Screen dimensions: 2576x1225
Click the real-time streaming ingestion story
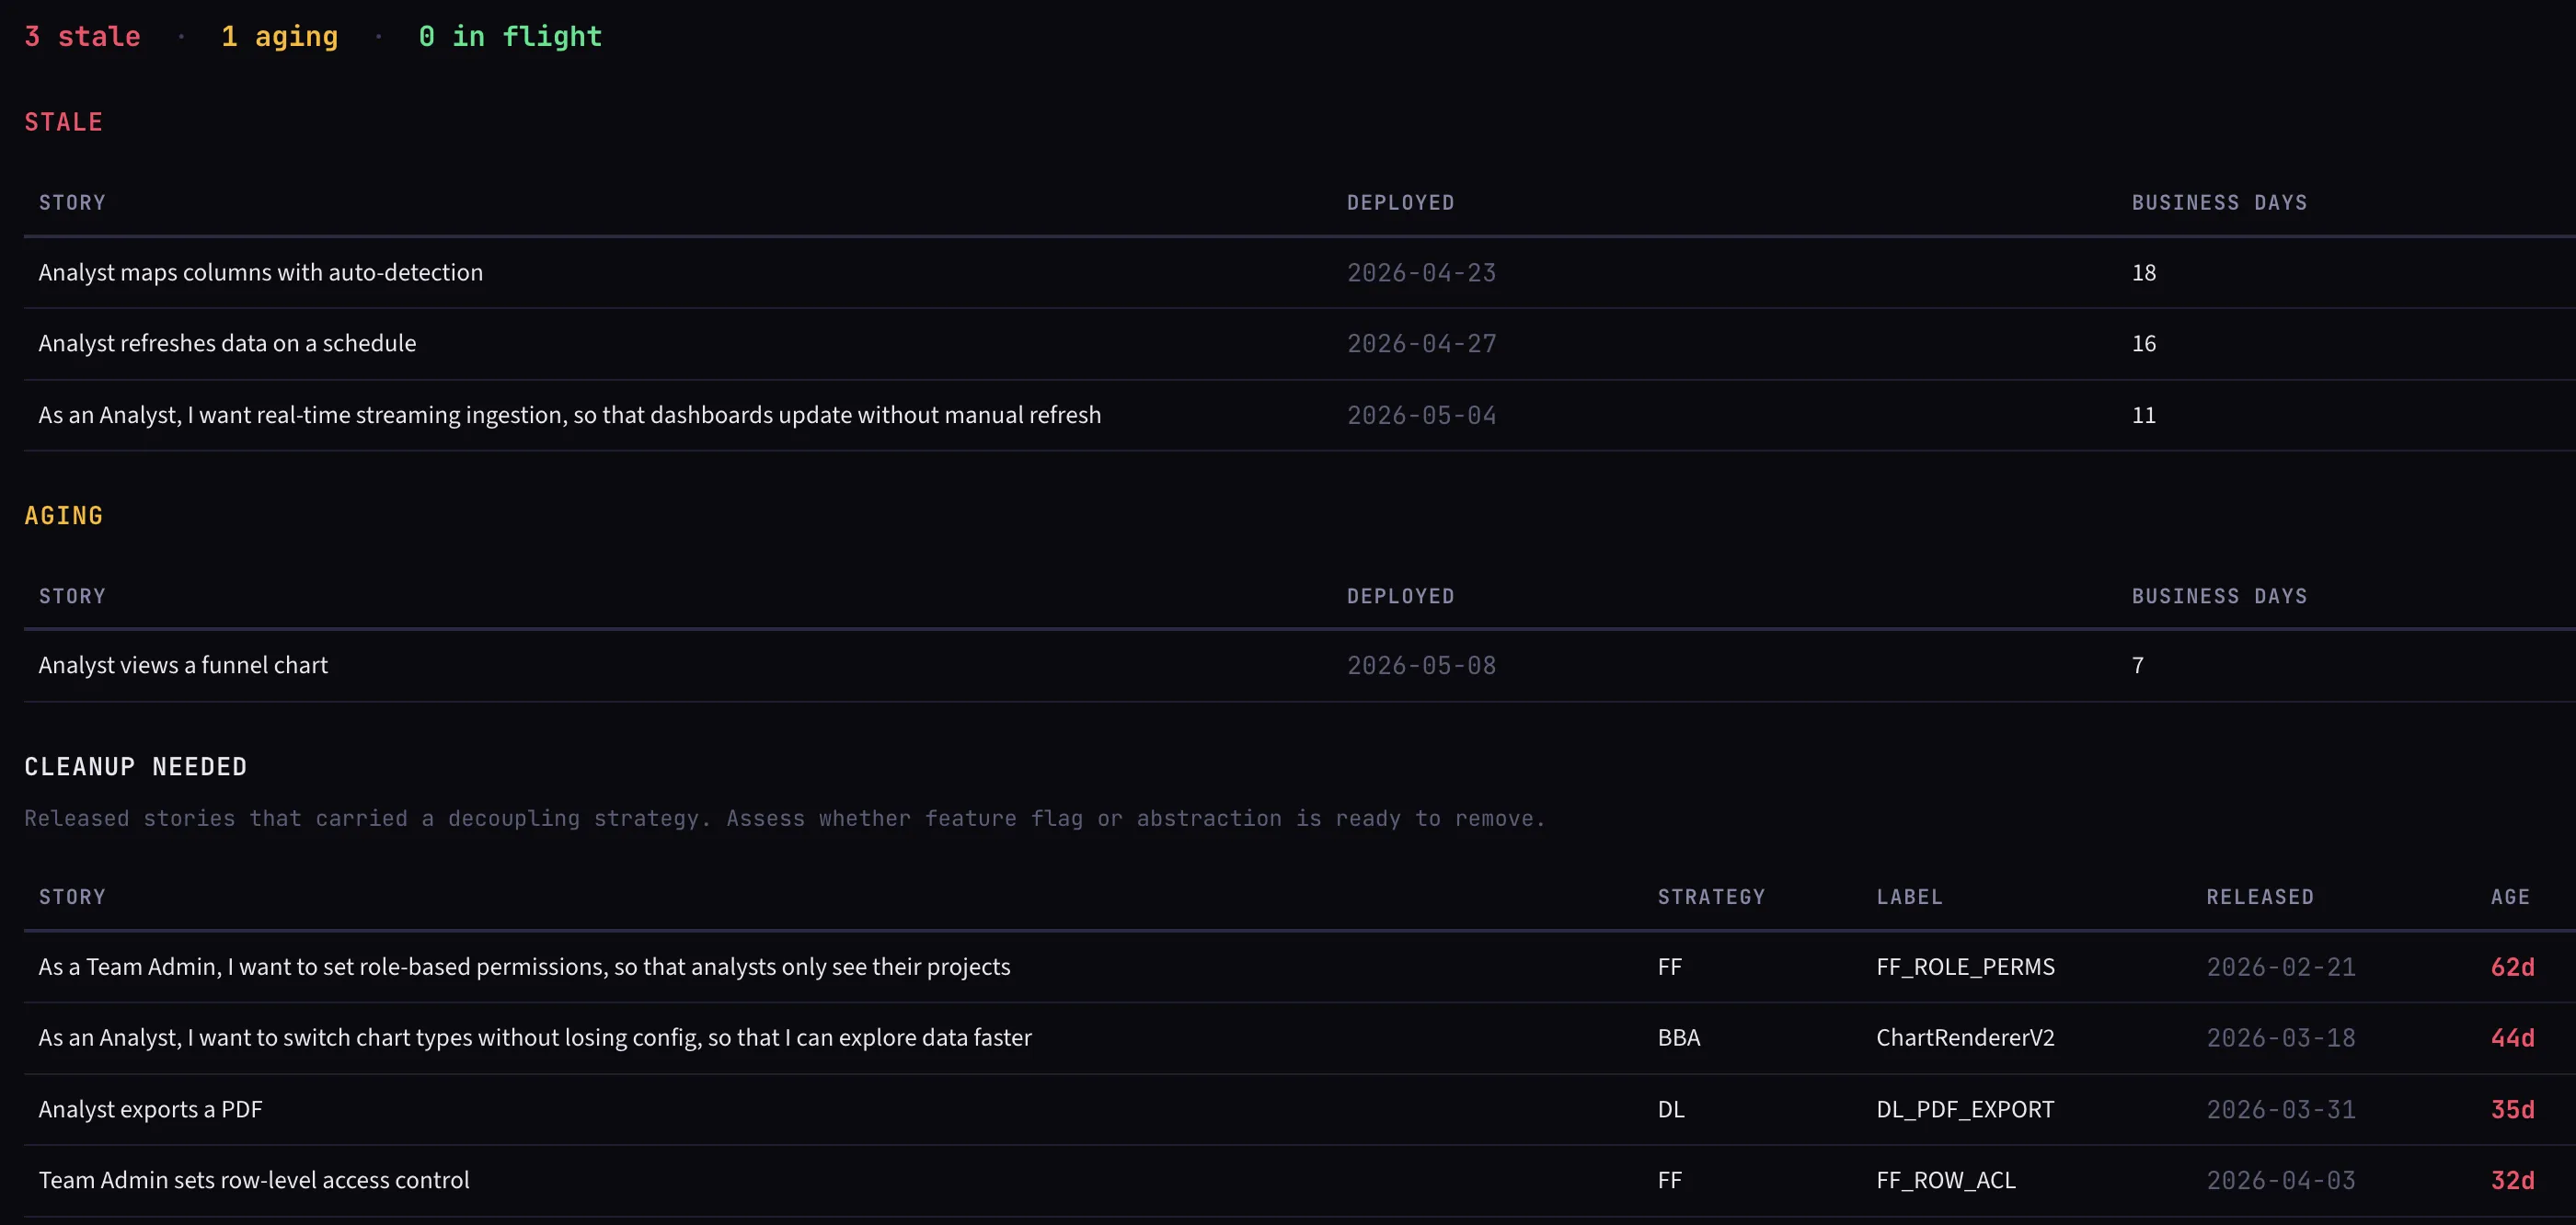(x=569, y=415)
